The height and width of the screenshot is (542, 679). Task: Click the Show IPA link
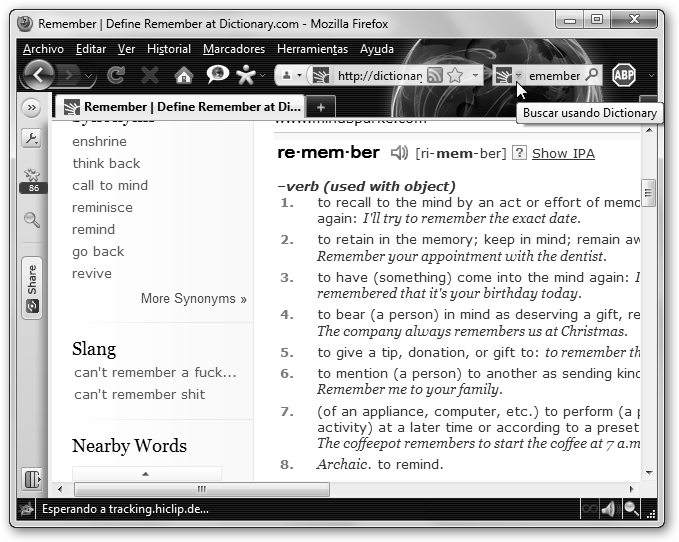pos(563,153)
